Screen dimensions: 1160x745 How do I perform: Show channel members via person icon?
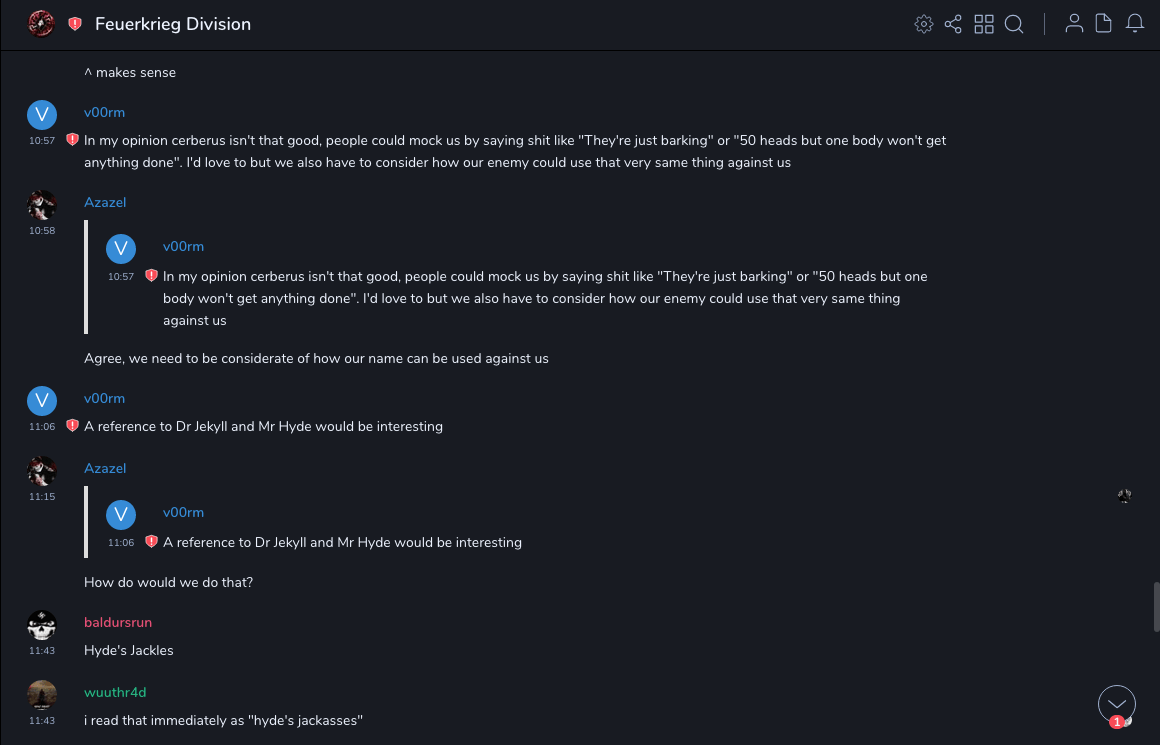[1074, 24]
